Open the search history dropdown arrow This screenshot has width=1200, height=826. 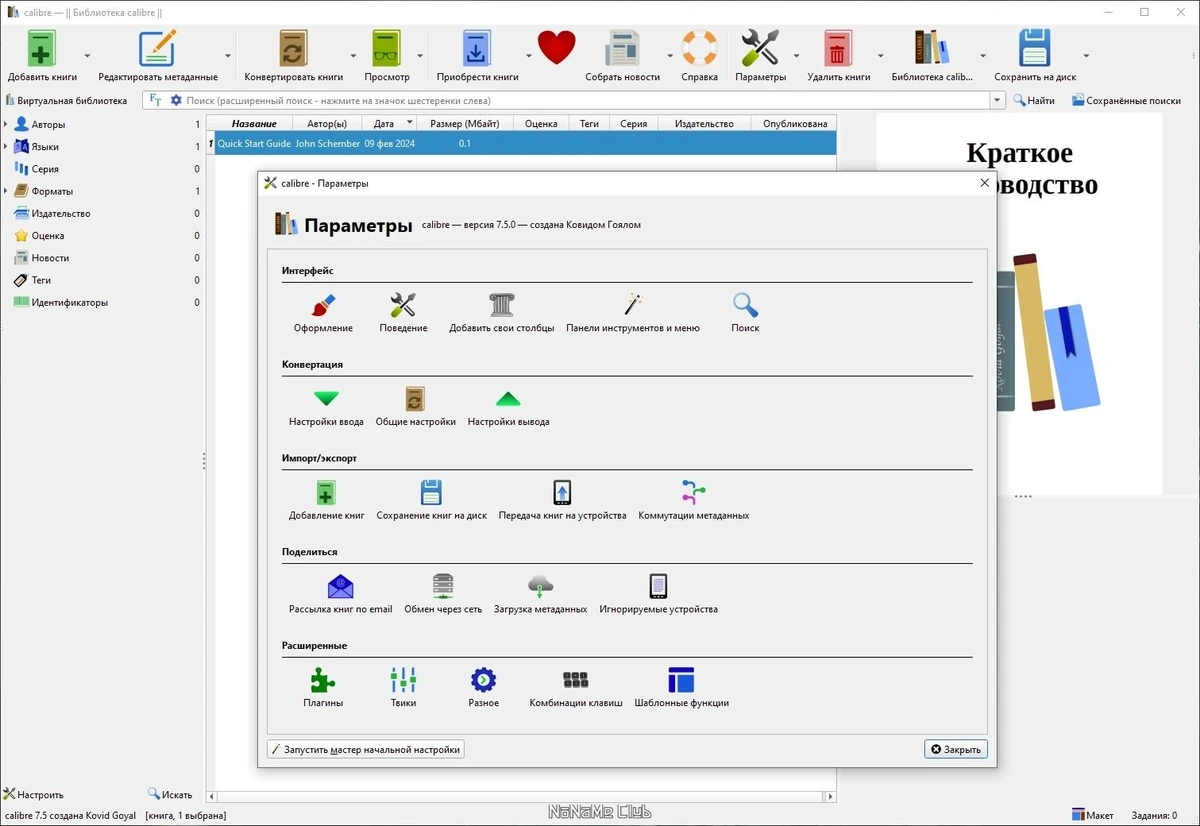997,100
